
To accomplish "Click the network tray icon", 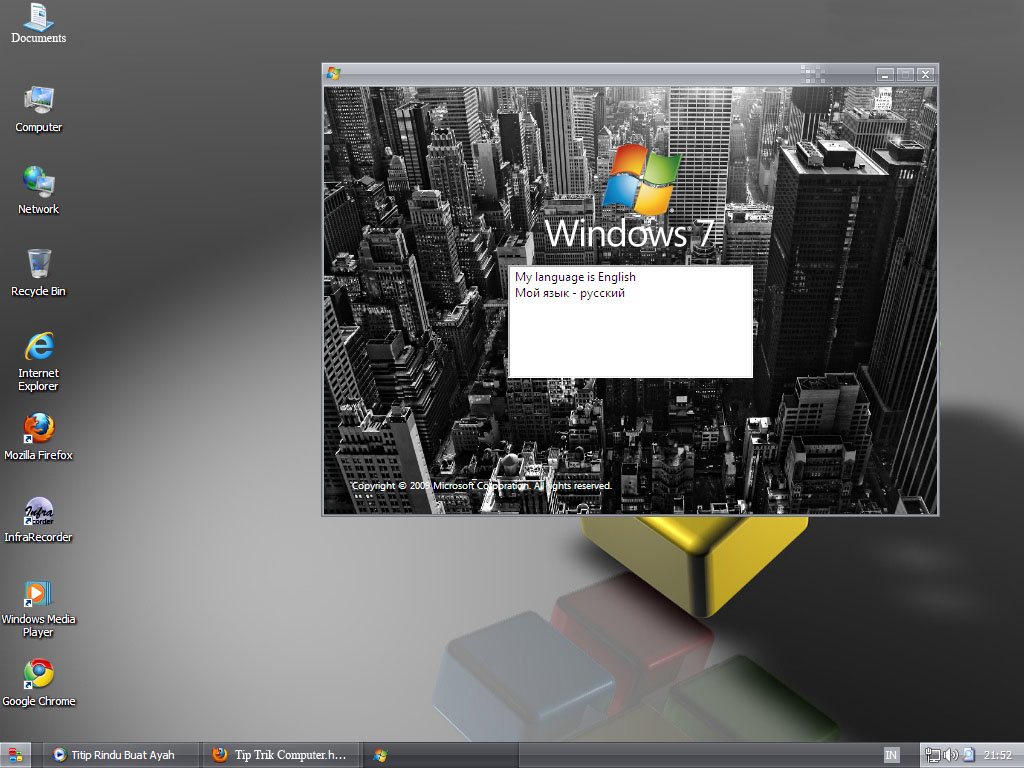I will (933, 756).
